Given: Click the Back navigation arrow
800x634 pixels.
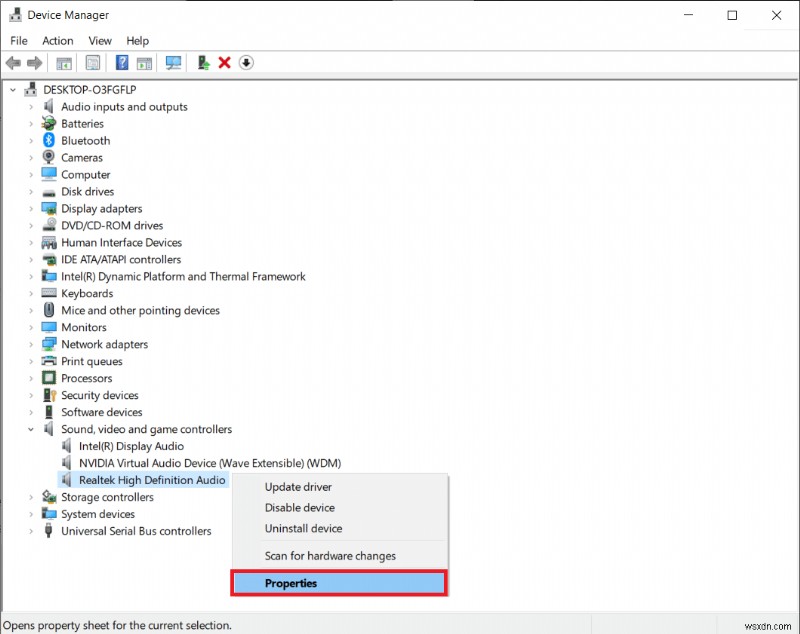Looking at the screenshot, I should point(13,62).
